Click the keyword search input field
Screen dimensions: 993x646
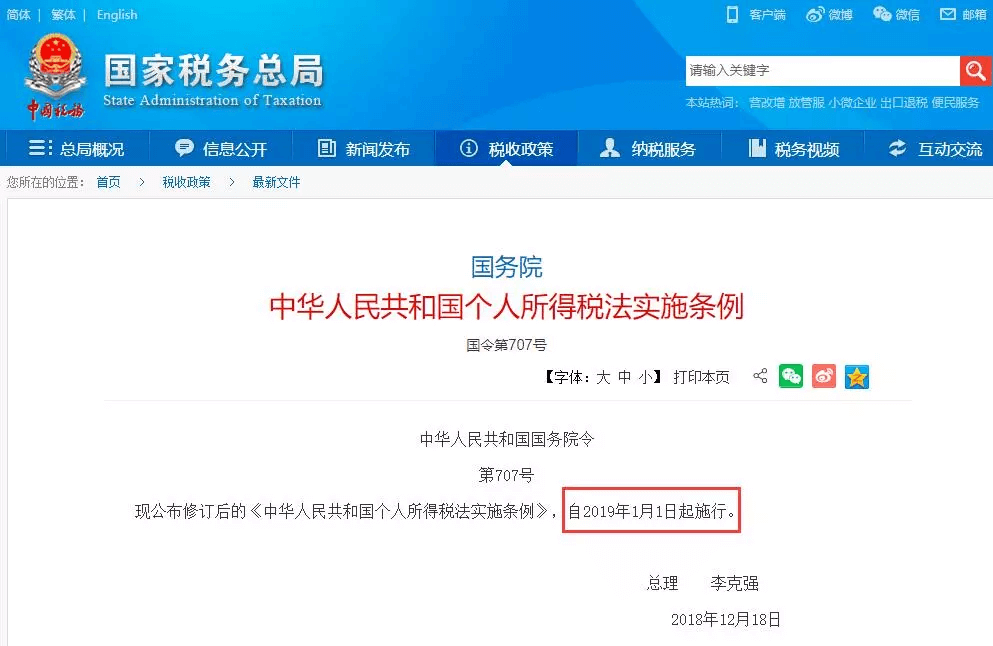pyautogui.click(x=823, y=70)
